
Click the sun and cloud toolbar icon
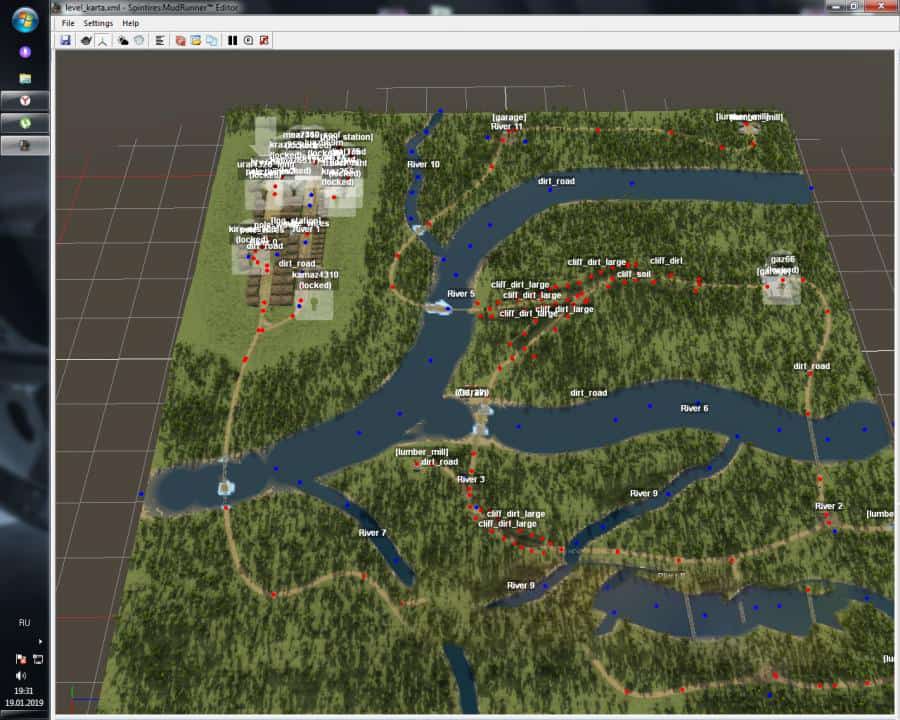(x=124, y=40)
